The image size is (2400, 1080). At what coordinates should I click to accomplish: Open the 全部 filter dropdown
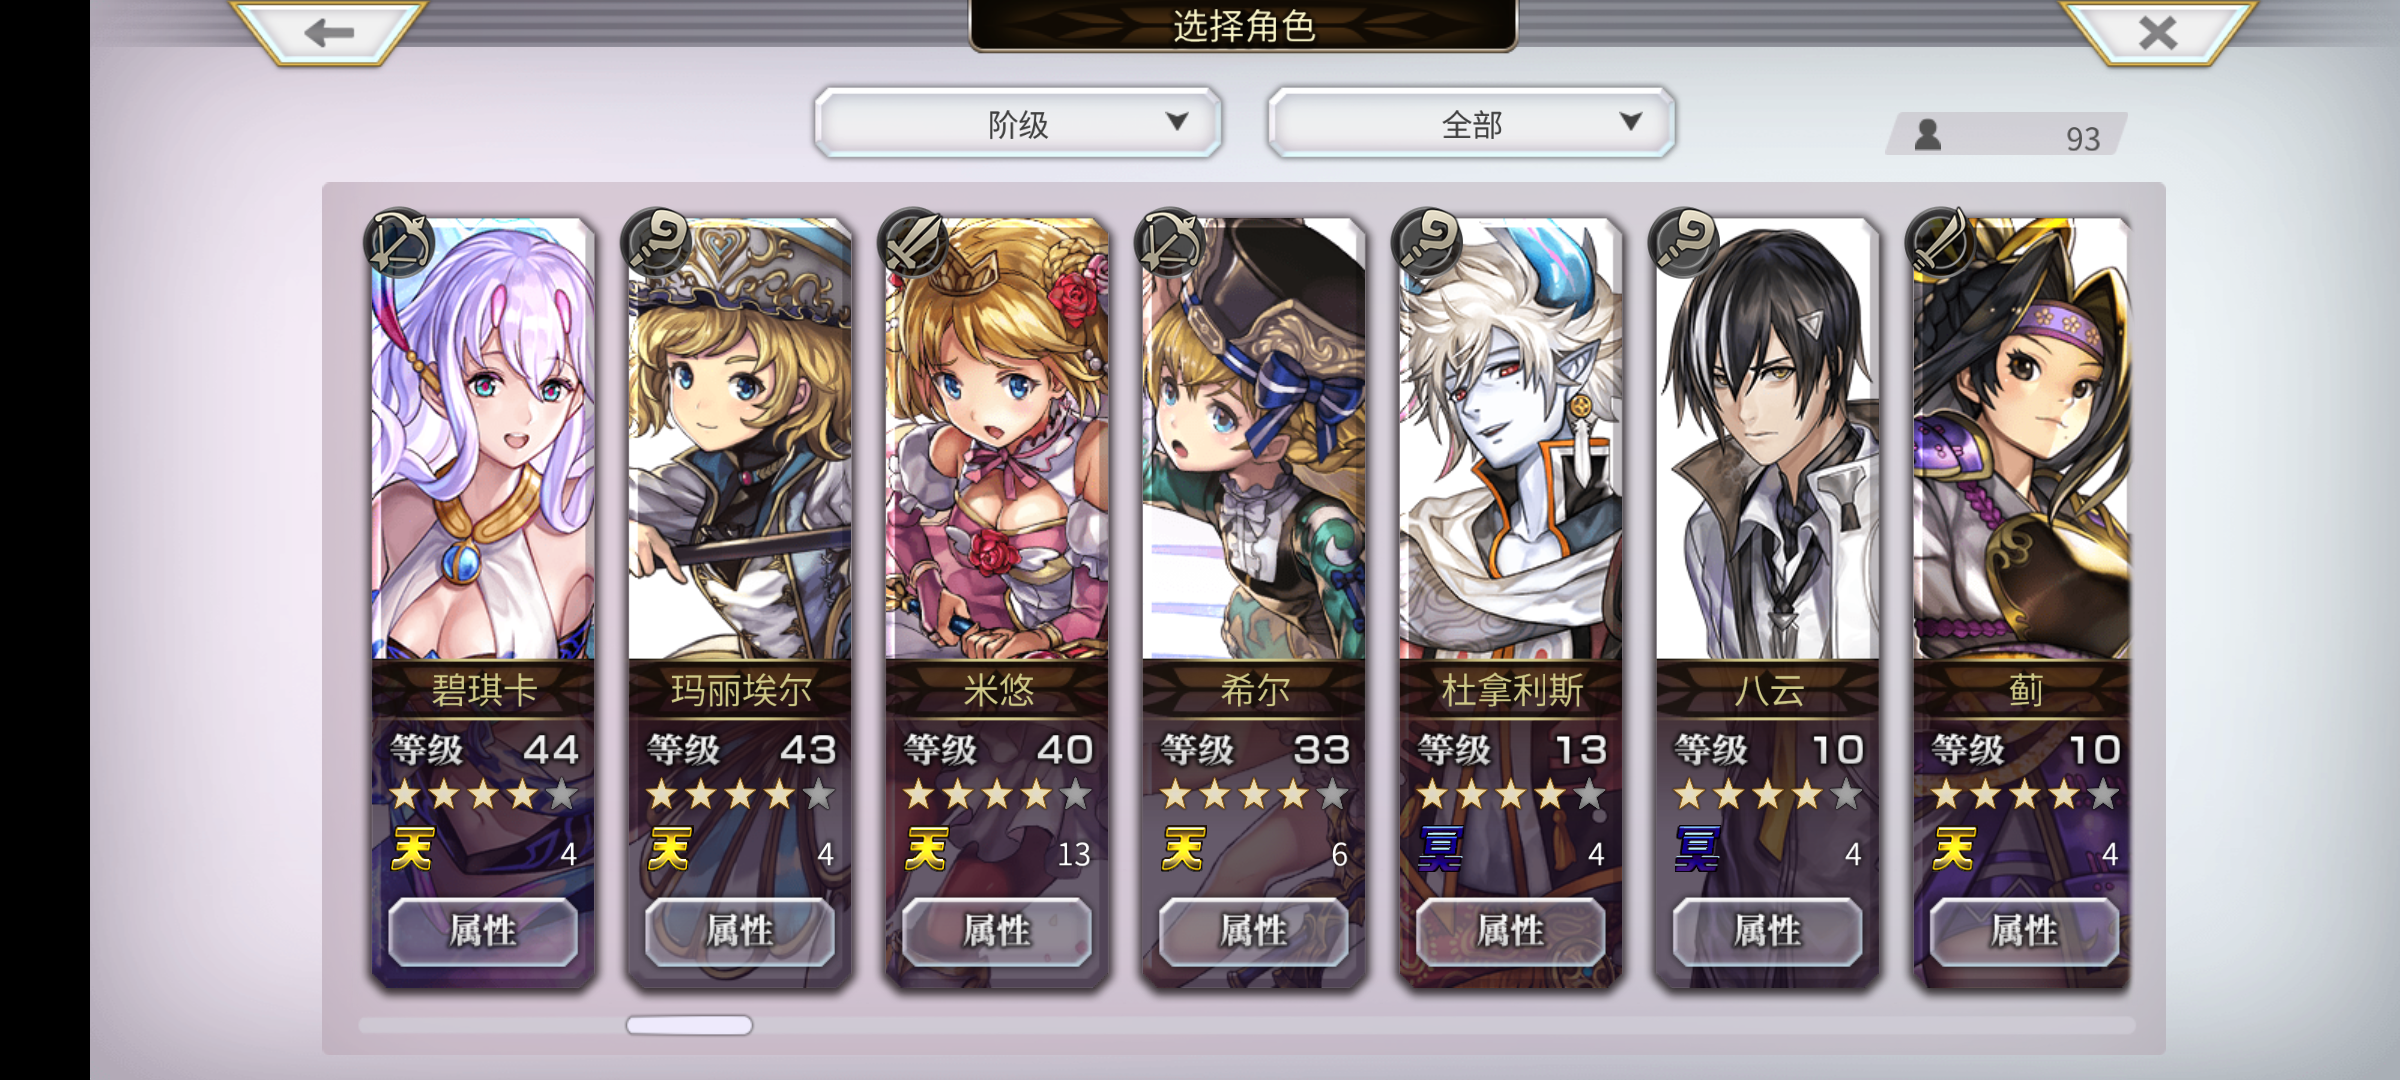click(1471, 123)
